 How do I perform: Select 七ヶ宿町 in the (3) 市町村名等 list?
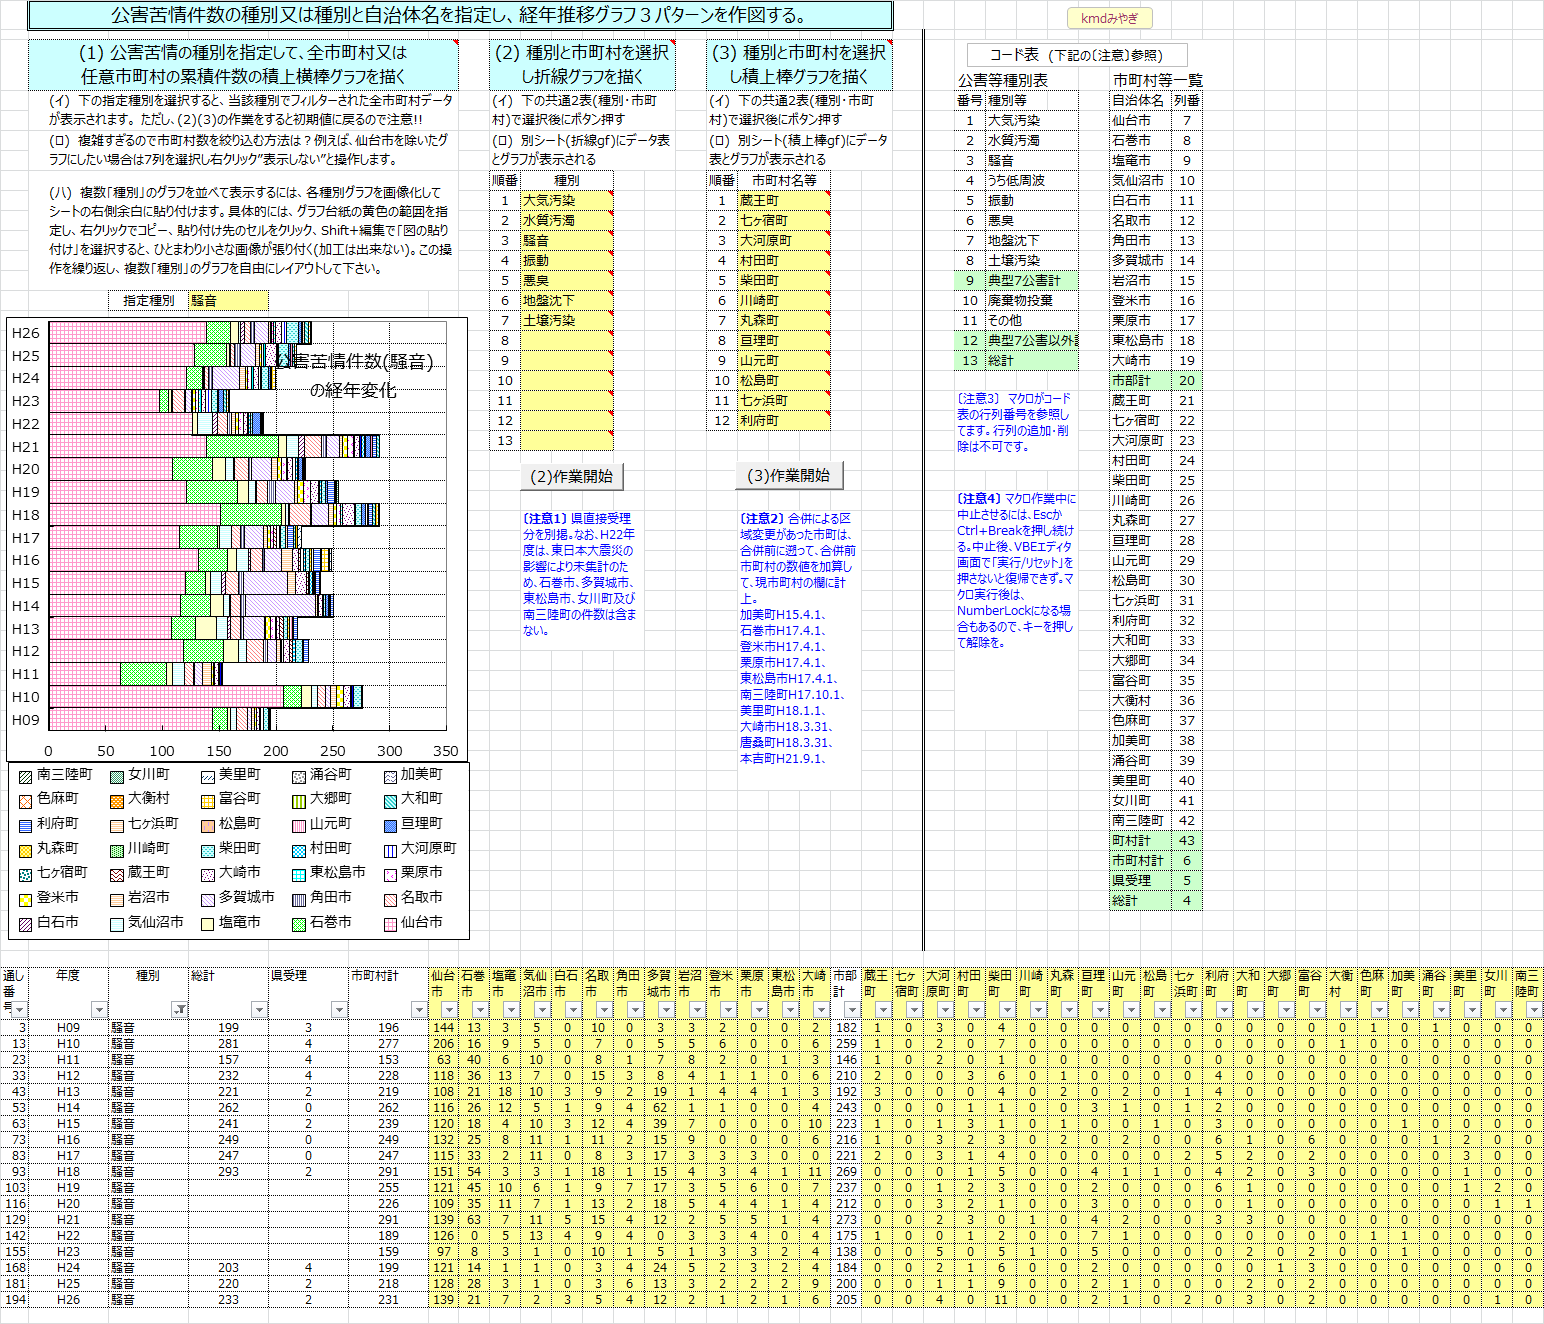[784, 220]
